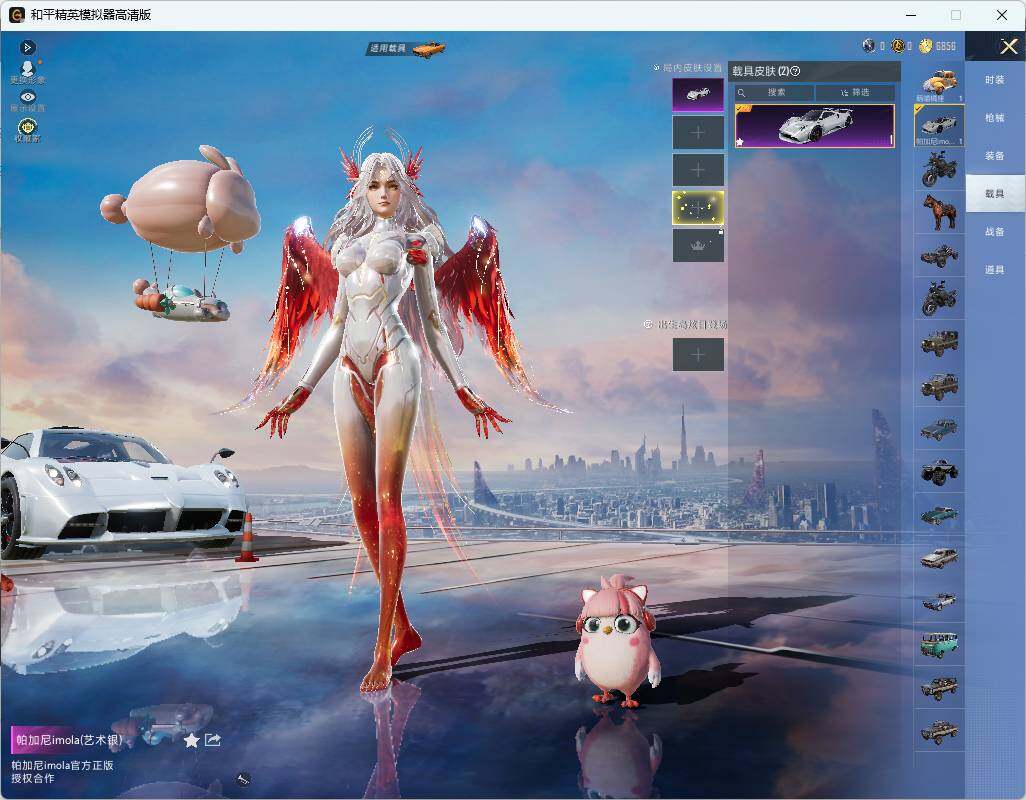Image resolution: width=1026 pixels, height=800 pixels.
Task: Select the teal-and-white minibus icon
Action: click(x=940, y=644)
